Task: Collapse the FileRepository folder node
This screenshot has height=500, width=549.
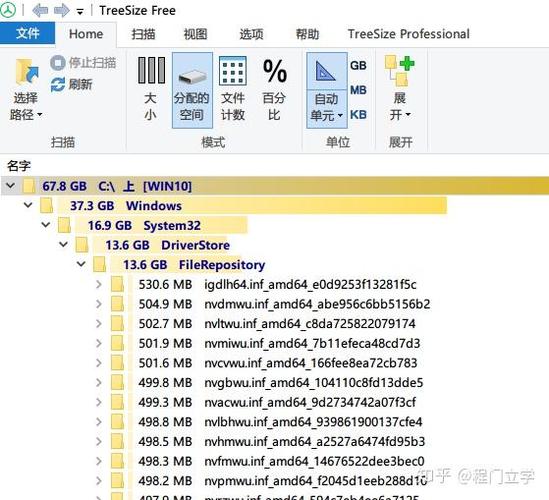Action: click(81, 264)
